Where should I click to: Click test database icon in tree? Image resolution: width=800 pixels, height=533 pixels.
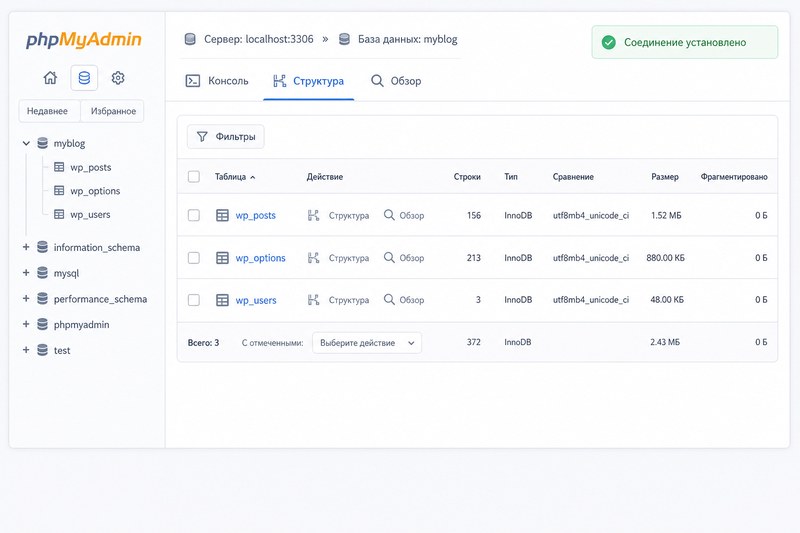(43, 350)
